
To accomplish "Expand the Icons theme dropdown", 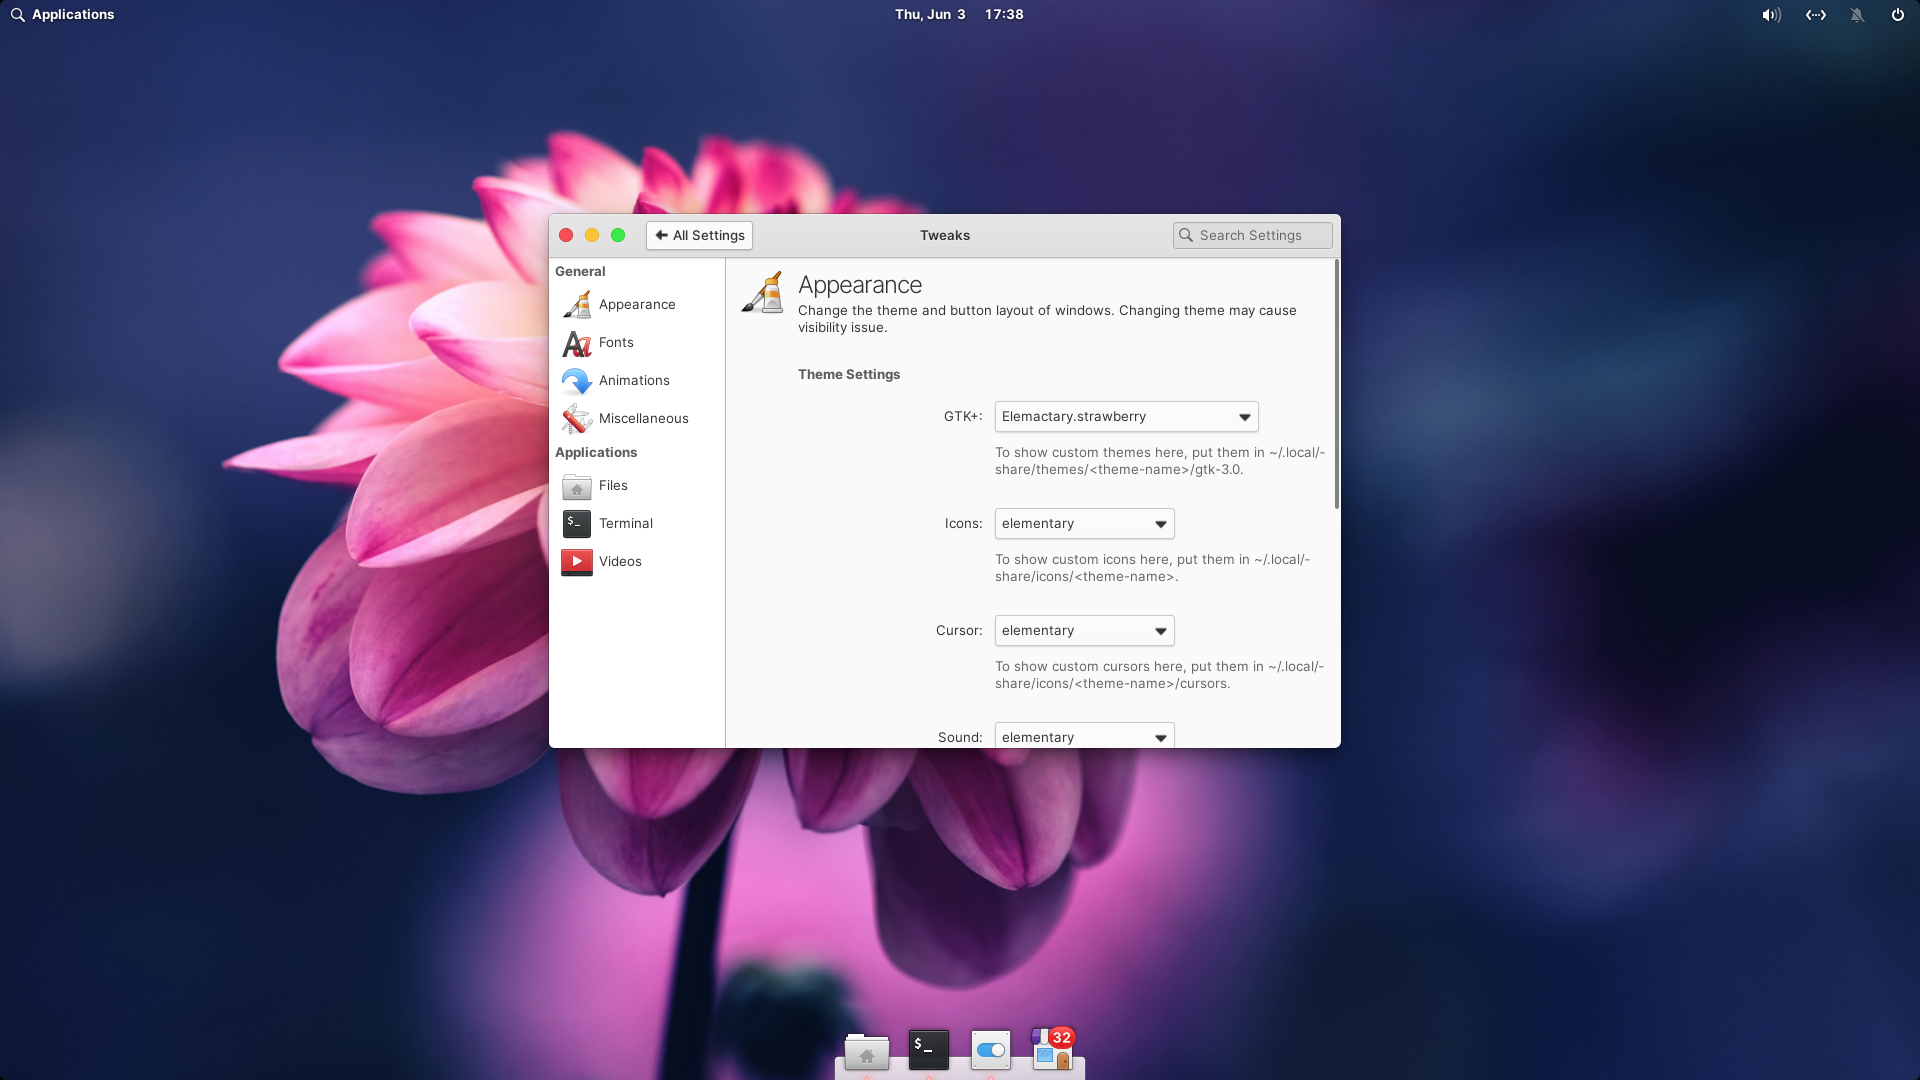I will click(1084, 524).
